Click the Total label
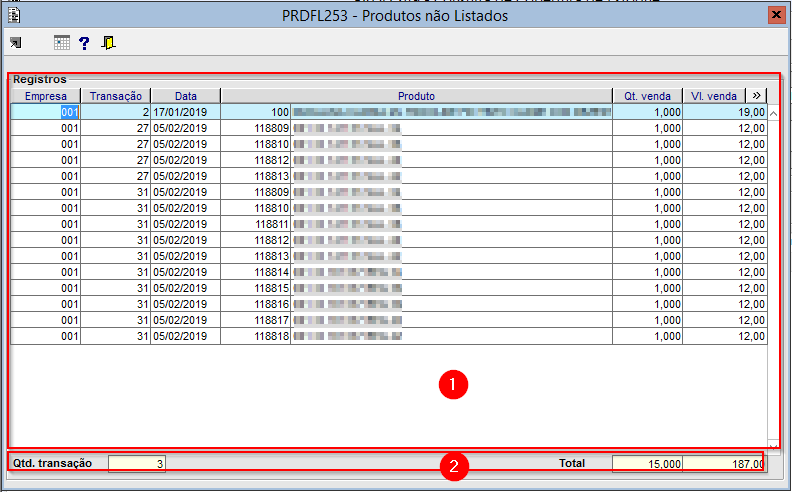 (x=572, y=463)
